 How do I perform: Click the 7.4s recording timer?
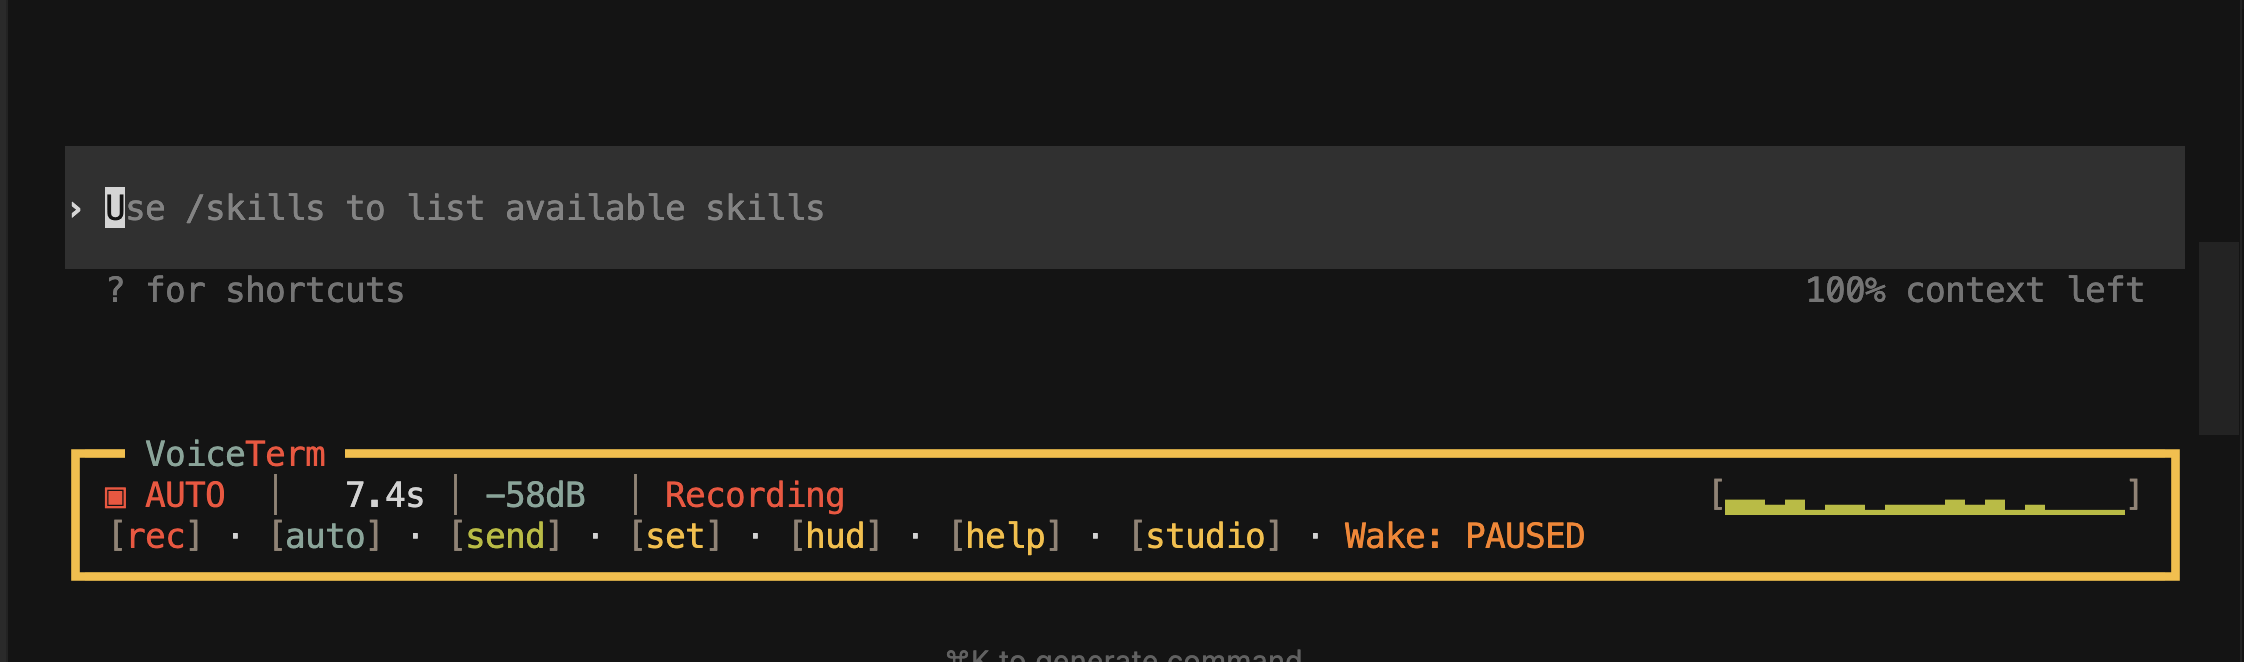coord(385,495)
